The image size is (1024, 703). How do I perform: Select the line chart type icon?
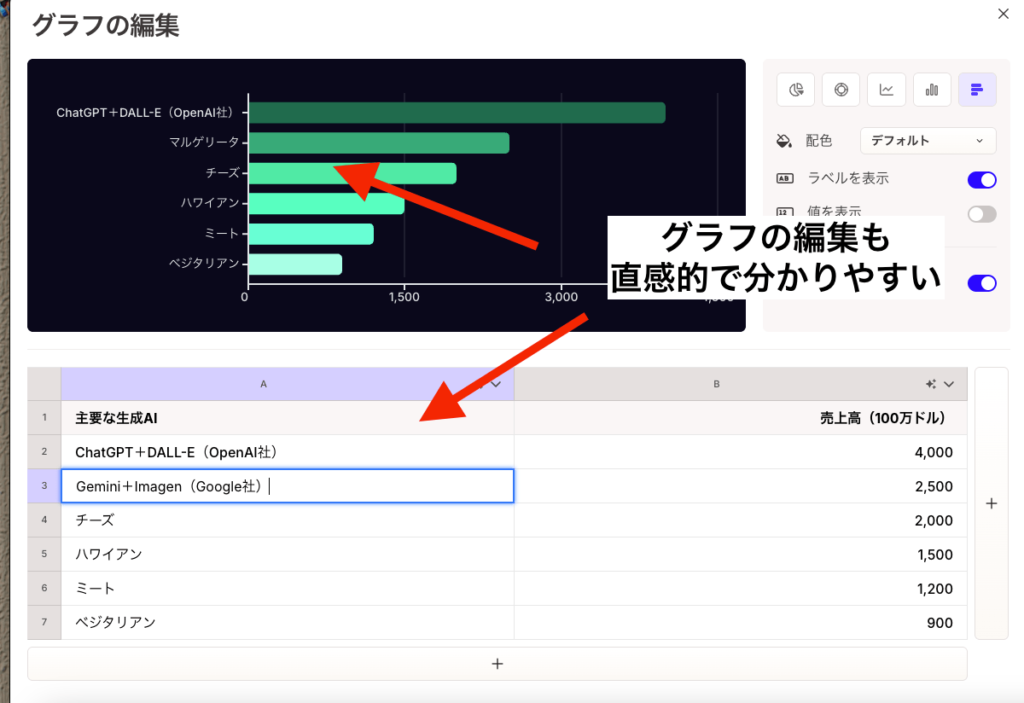point(886,90)
